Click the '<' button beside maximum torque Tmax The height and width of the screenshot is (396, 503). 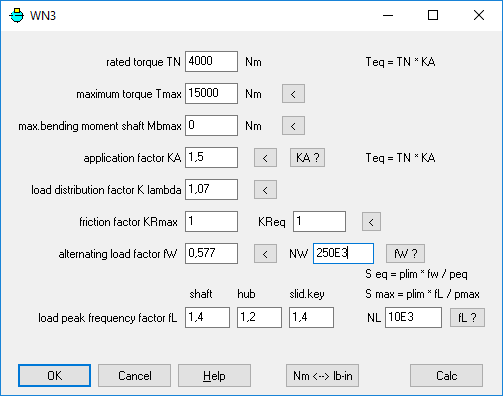(x=293, y=94)
